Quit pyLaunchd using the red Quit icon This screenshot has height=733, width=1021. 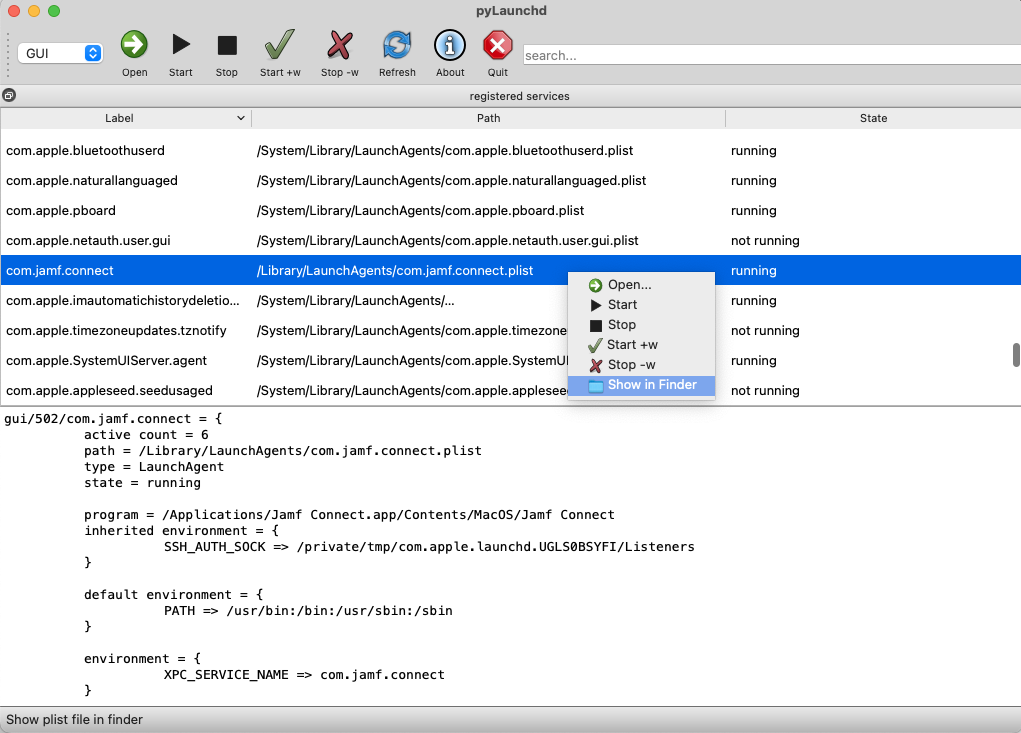pos(497,46)
